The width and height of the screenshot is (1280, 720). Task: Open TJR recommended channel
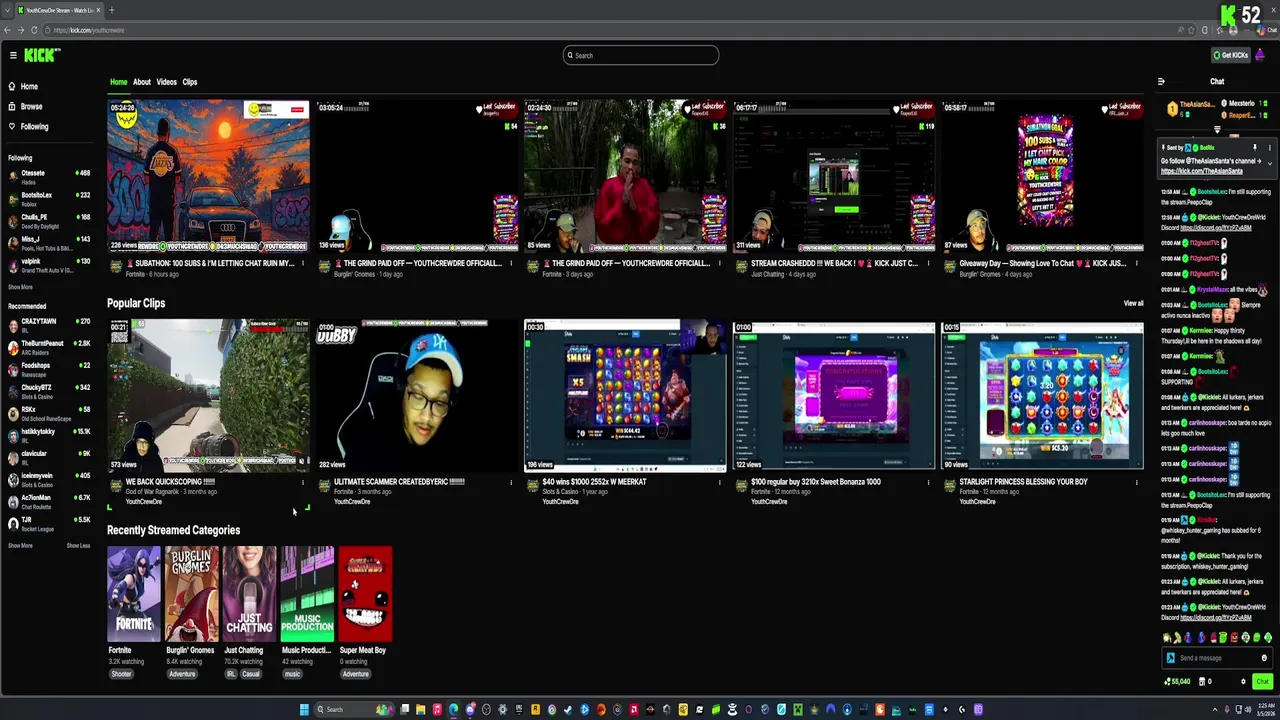coord(49,522)
